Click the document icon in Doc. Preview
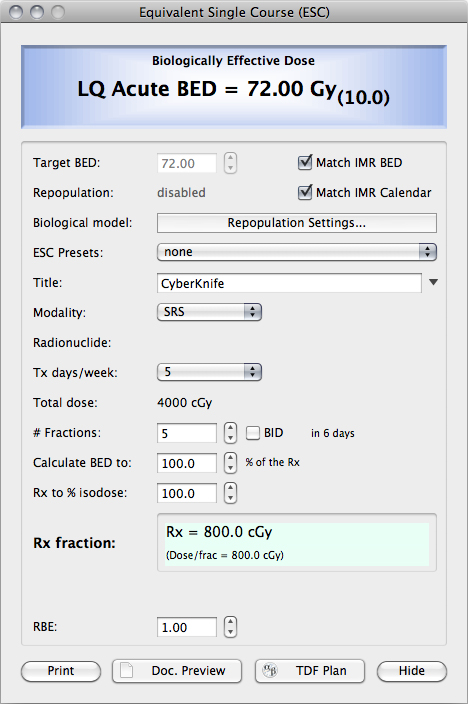468x704 pixels. coord(126,670)
